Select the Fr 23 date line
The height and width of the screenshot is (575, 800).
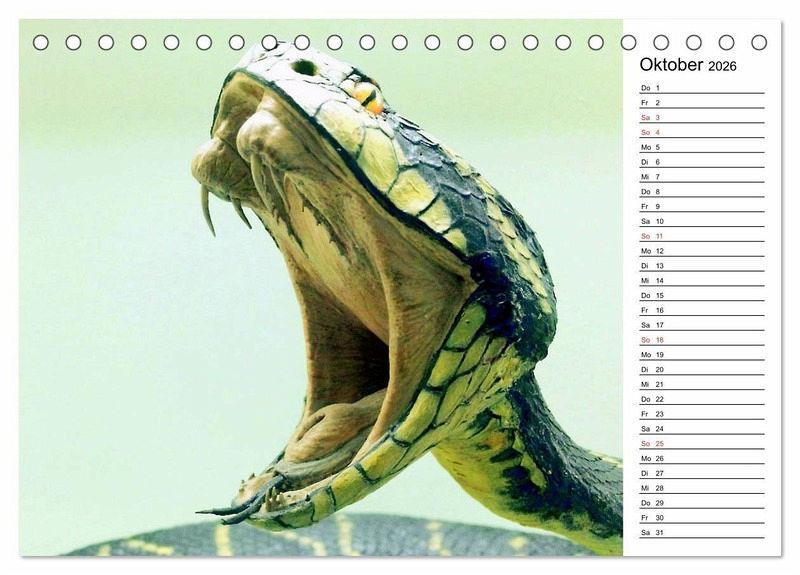tap(702, 414)
